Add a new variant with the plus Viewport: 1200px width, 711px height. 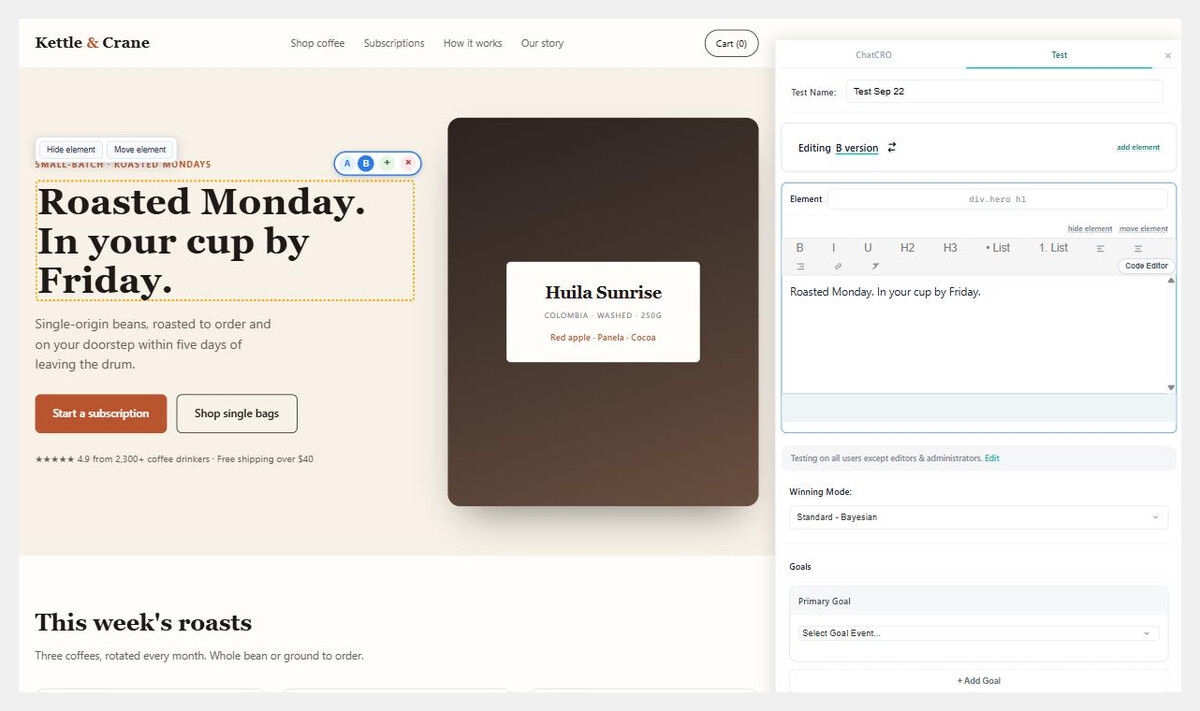pos(387,162)
